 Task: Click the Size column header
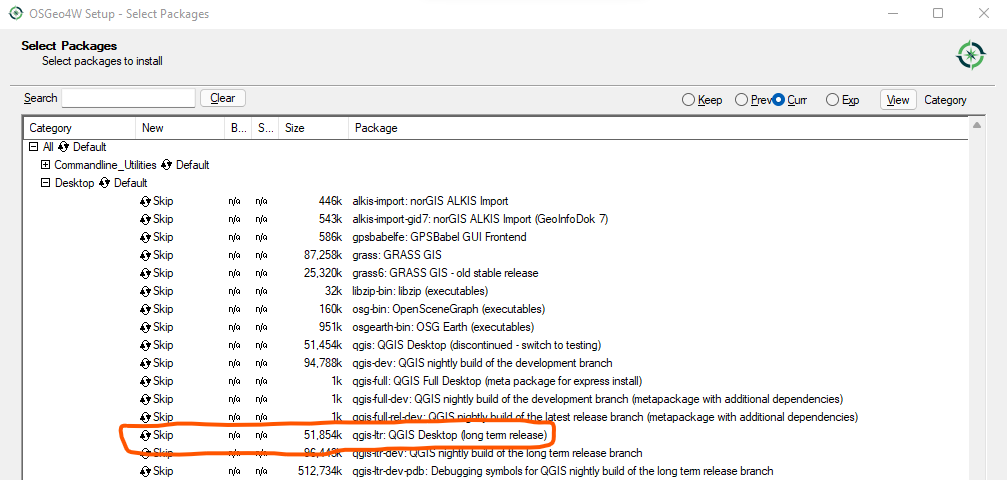tap(313, 128)
